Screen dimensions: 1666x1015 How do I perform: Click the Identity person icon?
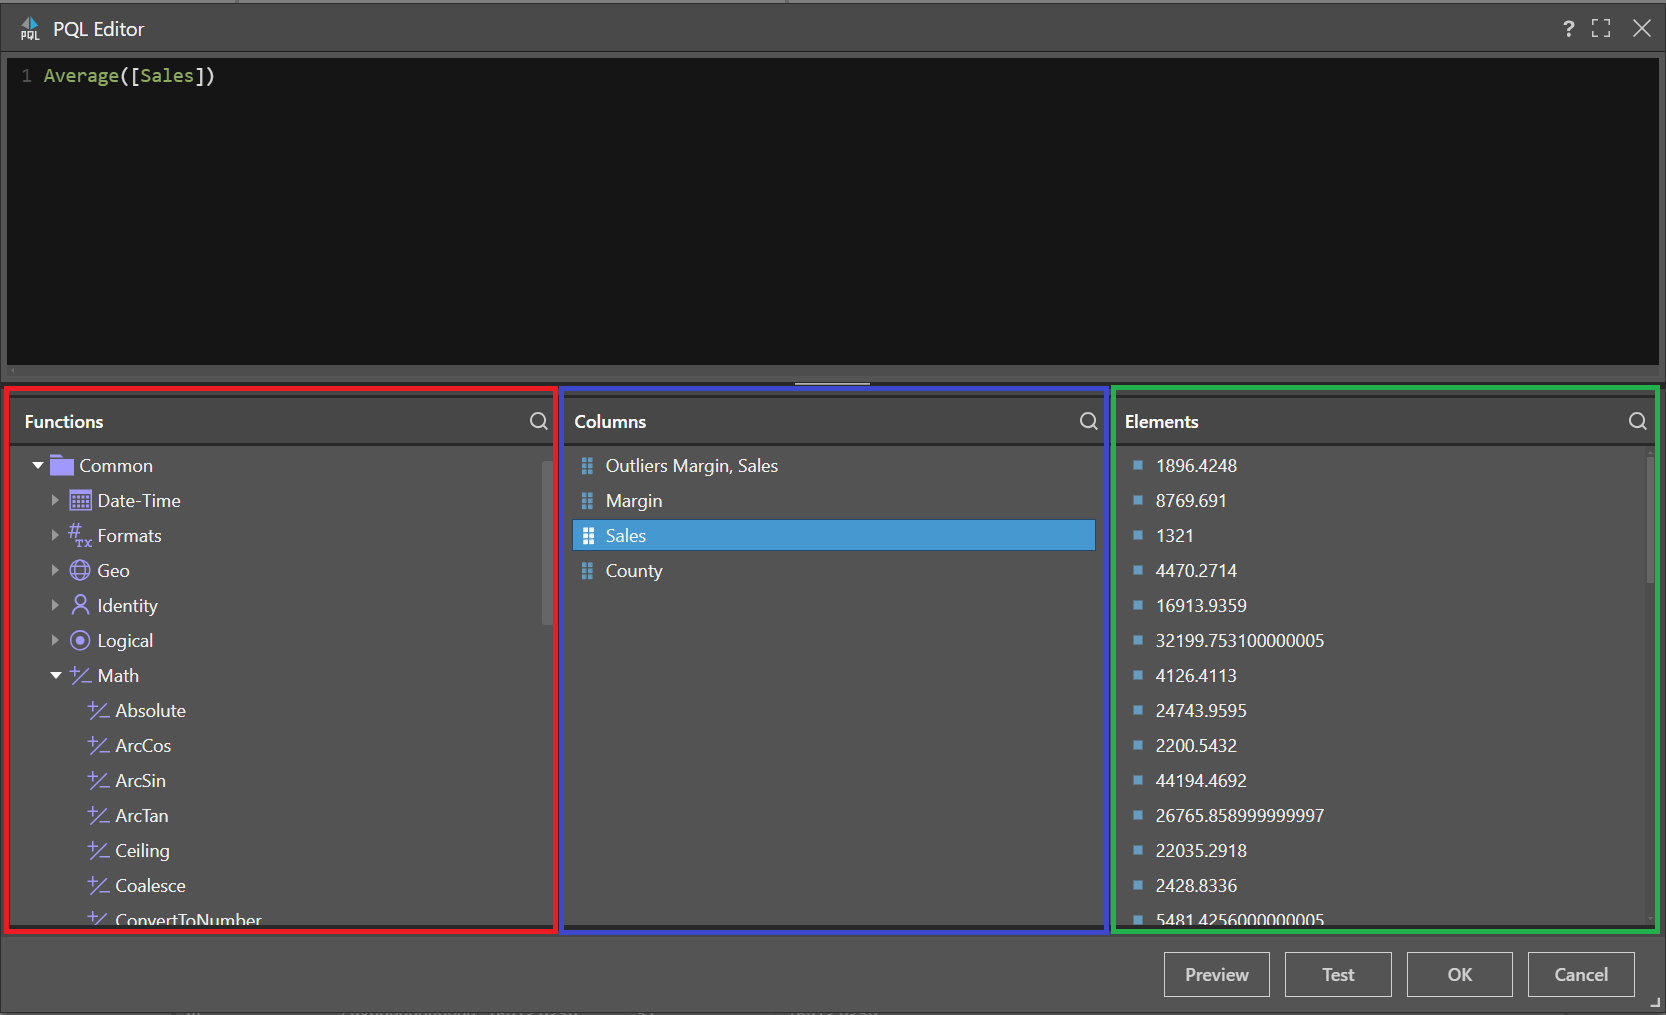coord(79,605)
